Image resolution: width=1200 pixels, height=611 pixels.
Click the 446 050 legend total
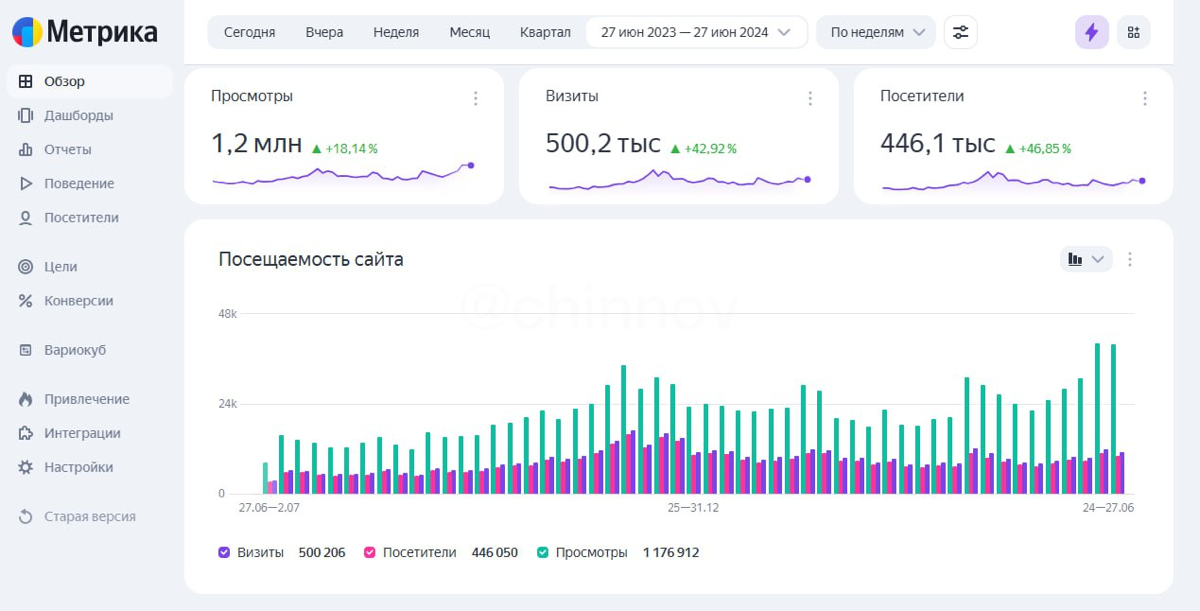click(495, 553)
